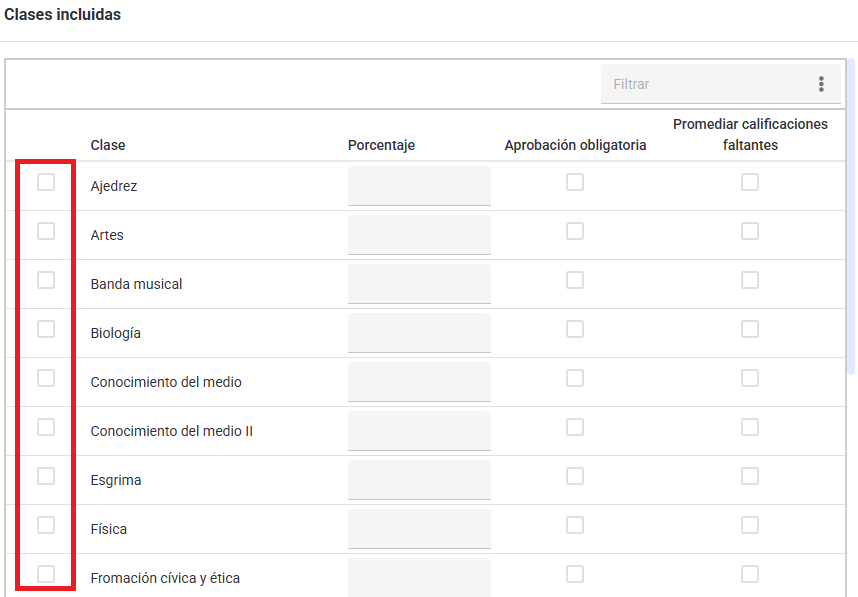The width and height of the screenshot is (858, 597).
Task: Open the three-dot options menu beside Filtrar
Action: [821, 84]
